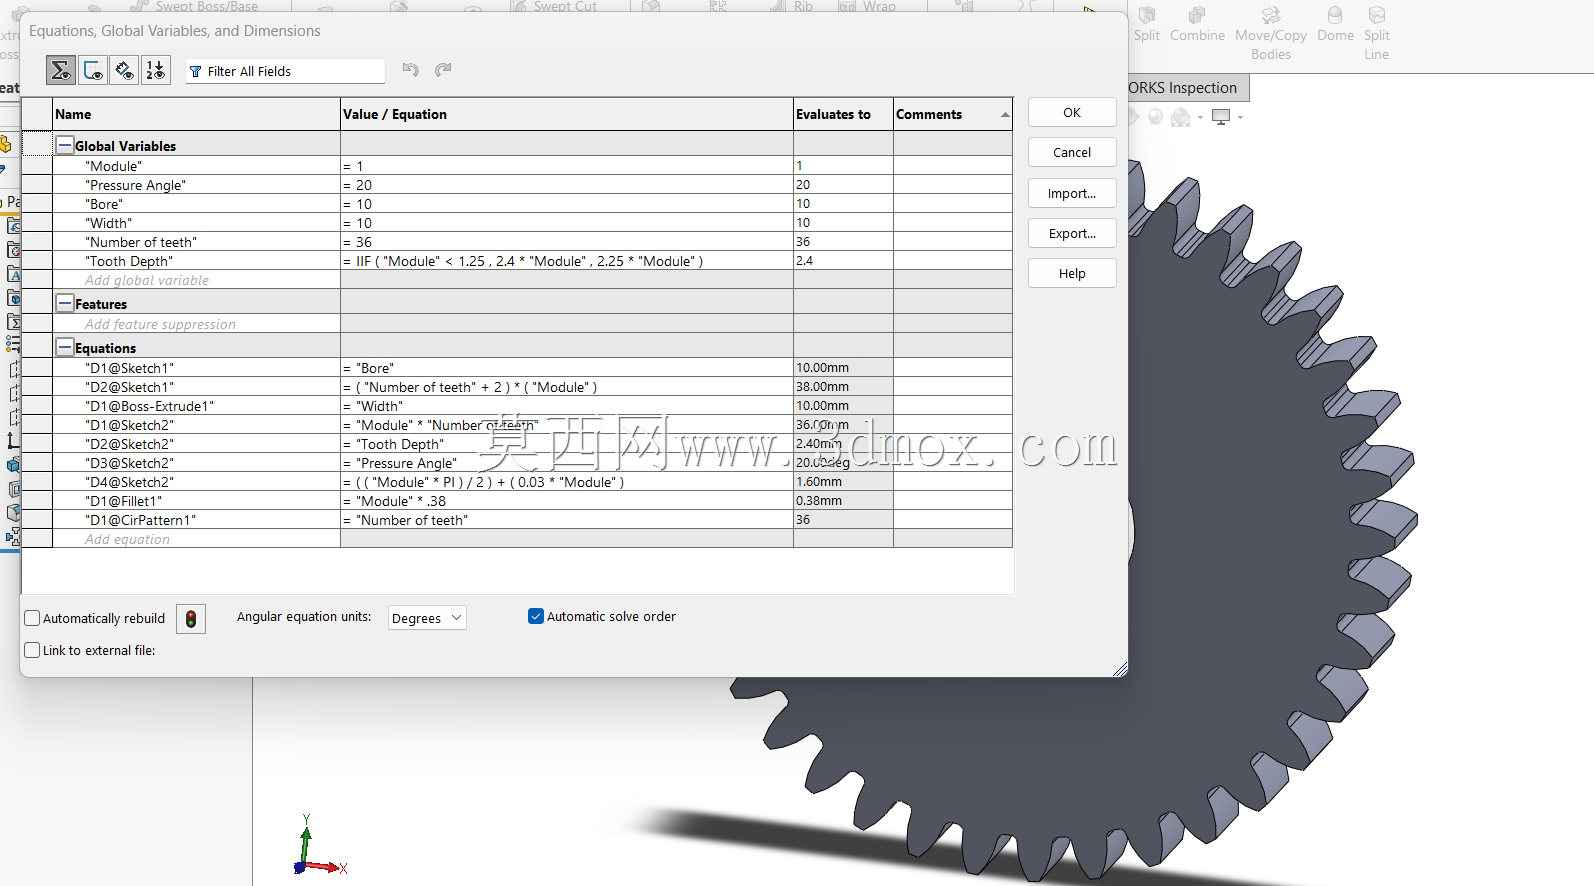Click the "D1@Sketch1" equation name
The image size is (1594, 886).
130,368
